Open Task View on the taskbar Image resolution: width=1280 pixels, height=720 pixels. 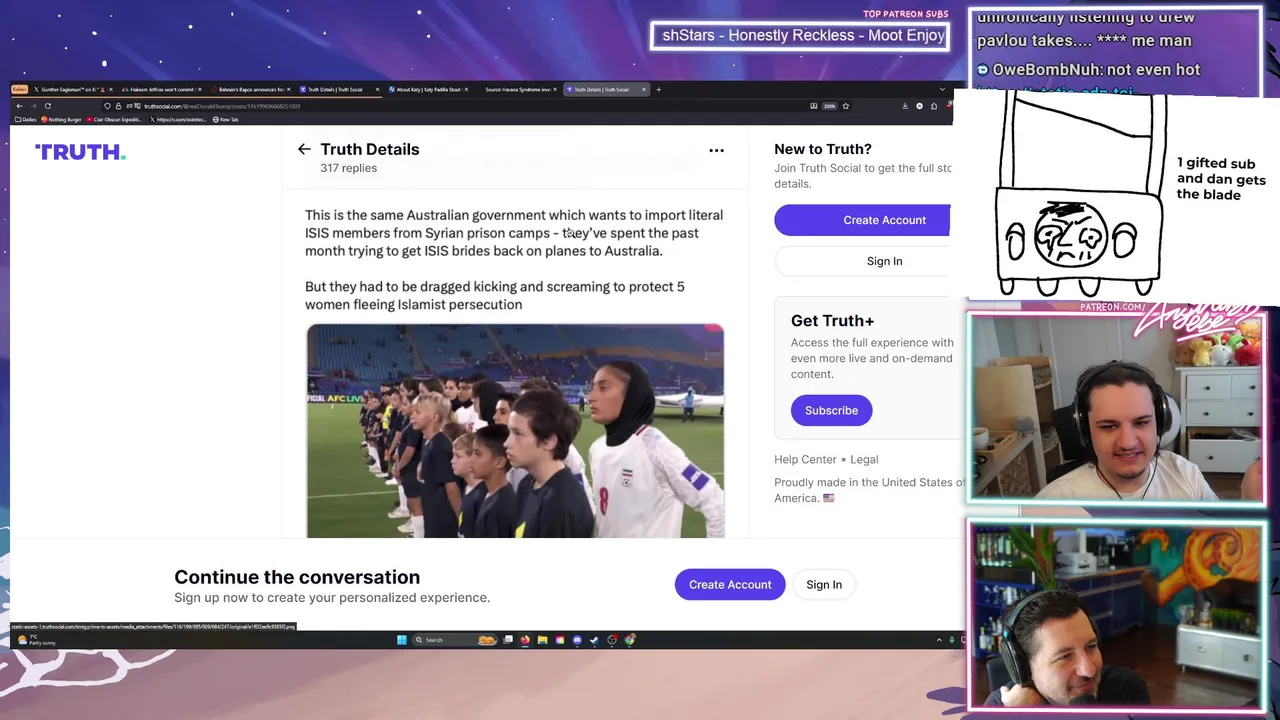tap(508, 640)
